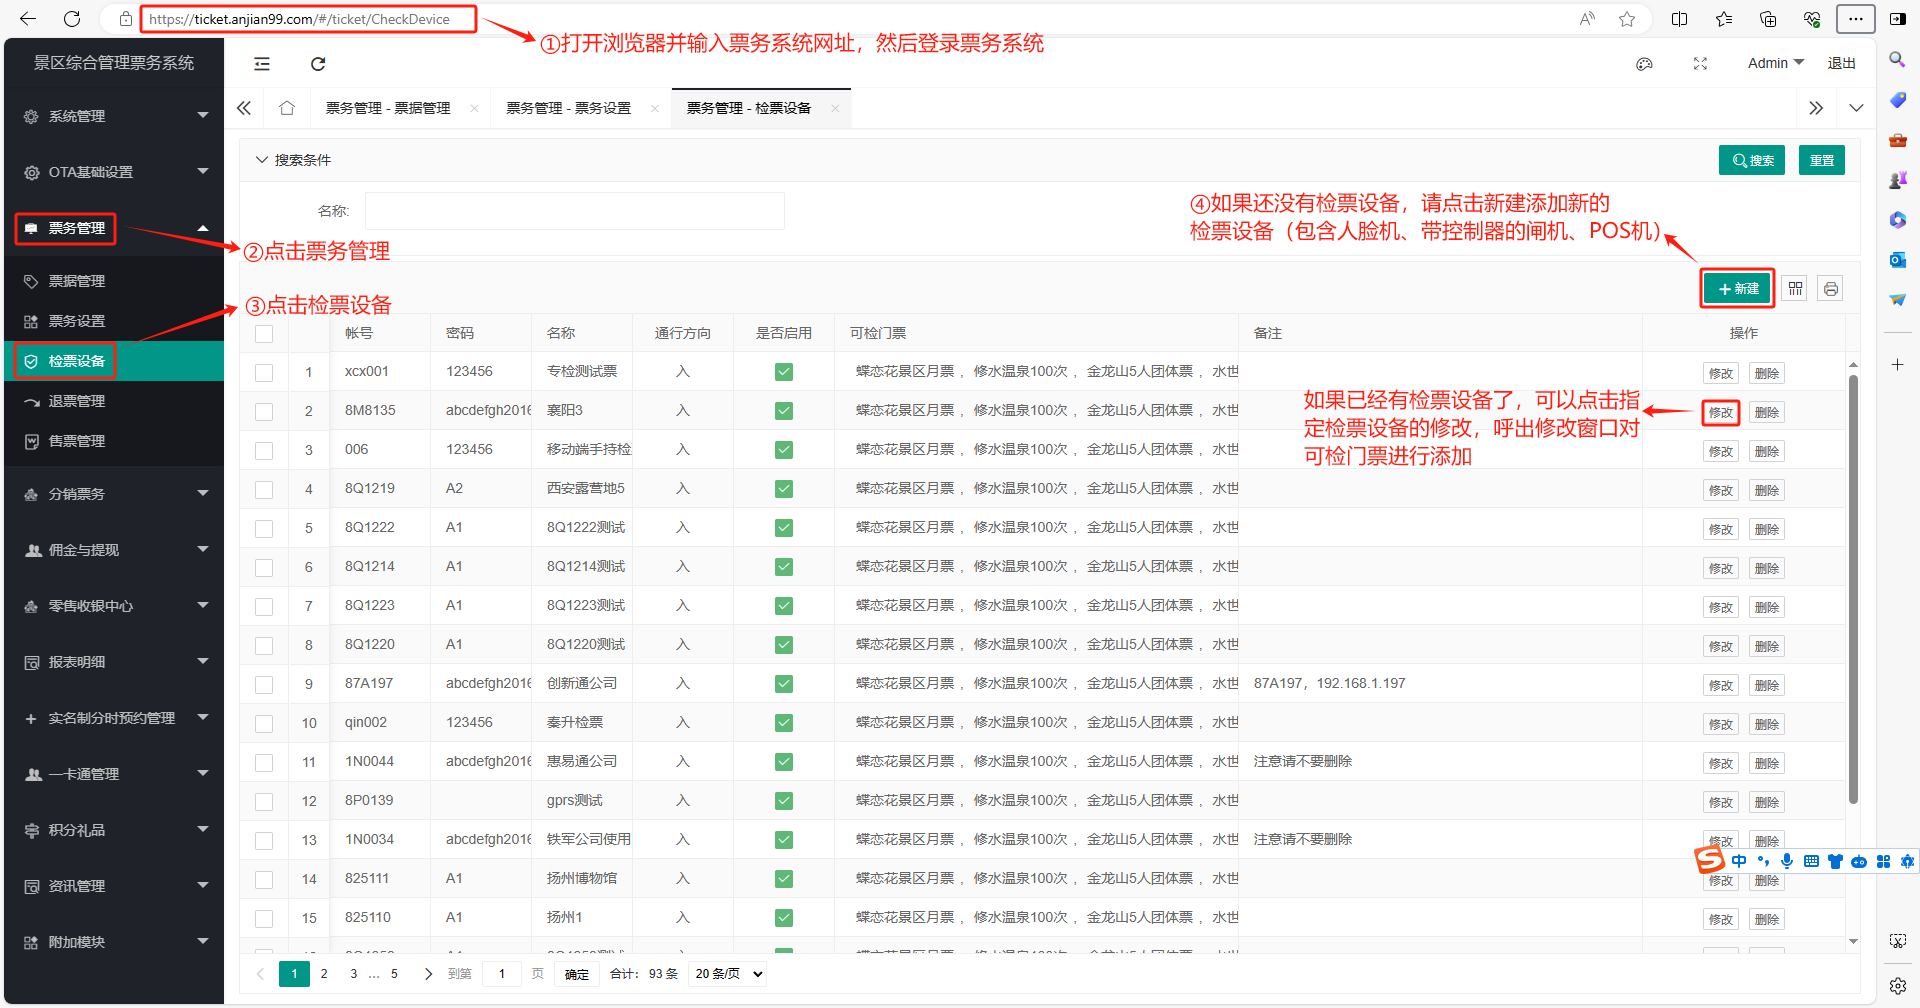Toggle 是否启用 checkbox for qin002
The height and width of the screenshot is (1008, 1920).
click(784, 723)
